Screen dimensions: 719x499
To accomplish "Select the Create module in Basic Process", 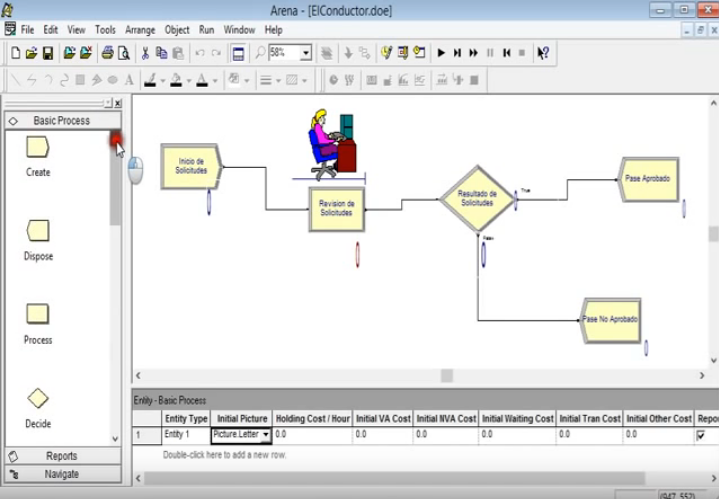I will (x=38, y=148).
